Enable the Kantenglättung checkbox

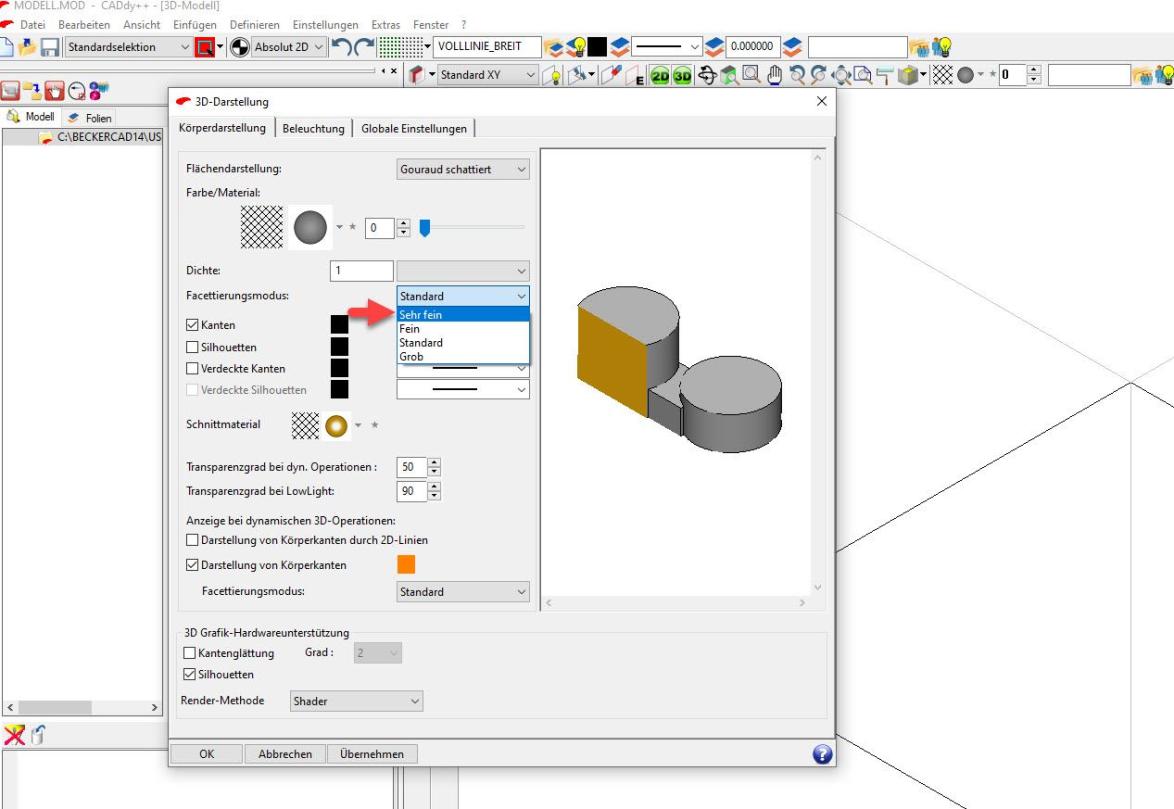tap(191, 653)
